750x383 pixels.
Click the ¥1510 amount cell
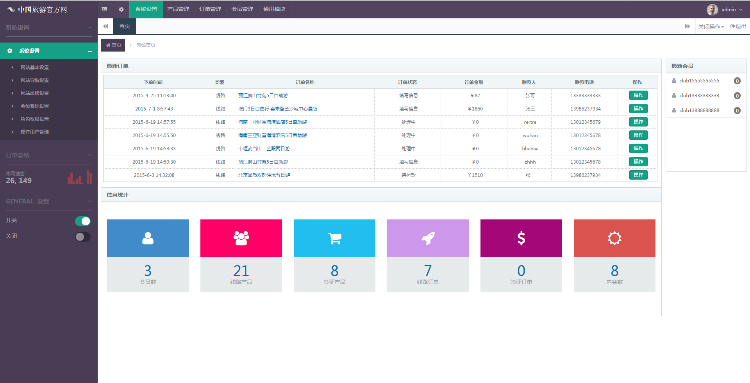tap(475, 175)
